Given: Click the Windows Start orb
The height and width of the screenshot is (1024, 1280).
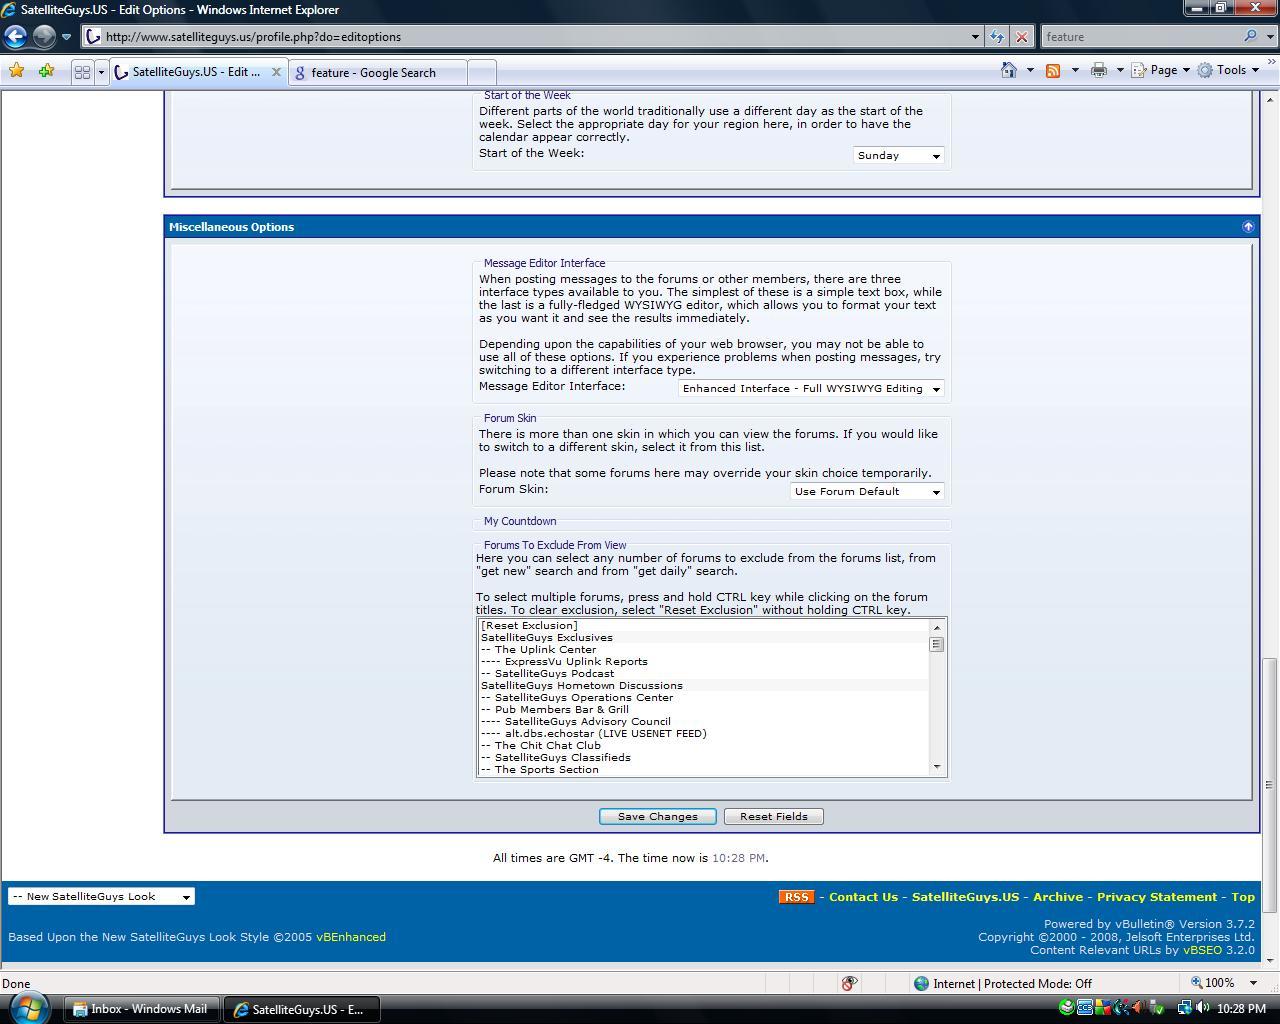Looking at the screenshot, I should click(x=30, y=1007).
